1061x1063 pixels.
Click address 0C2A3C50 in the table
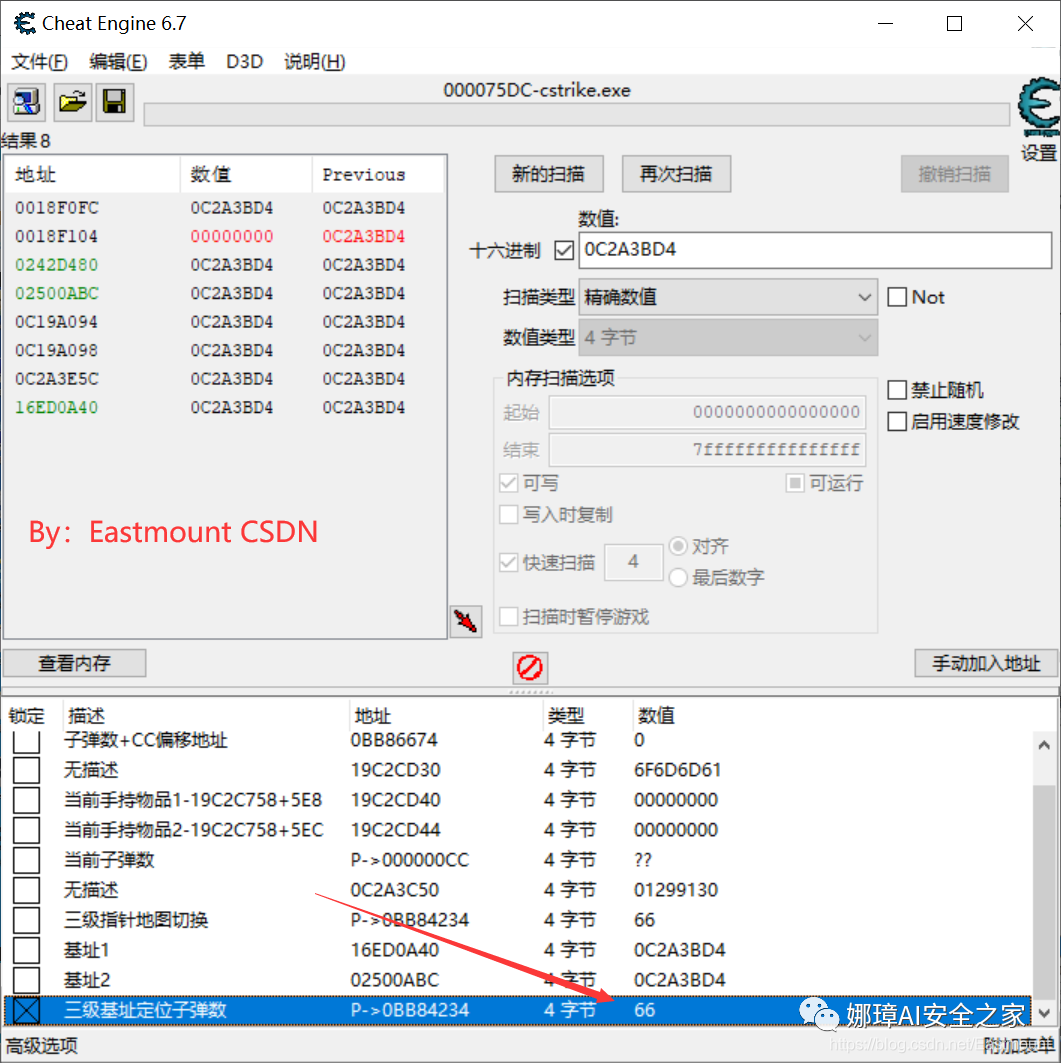395,890
